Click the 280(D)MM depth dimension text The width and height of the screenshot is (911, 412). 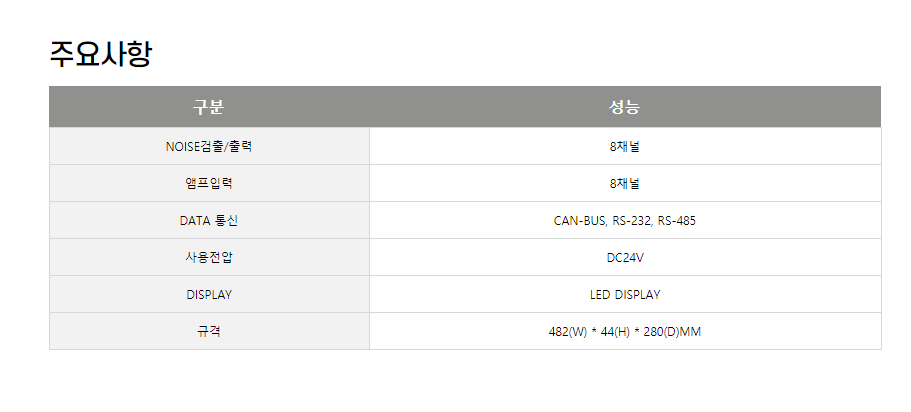tap(672, 332)
